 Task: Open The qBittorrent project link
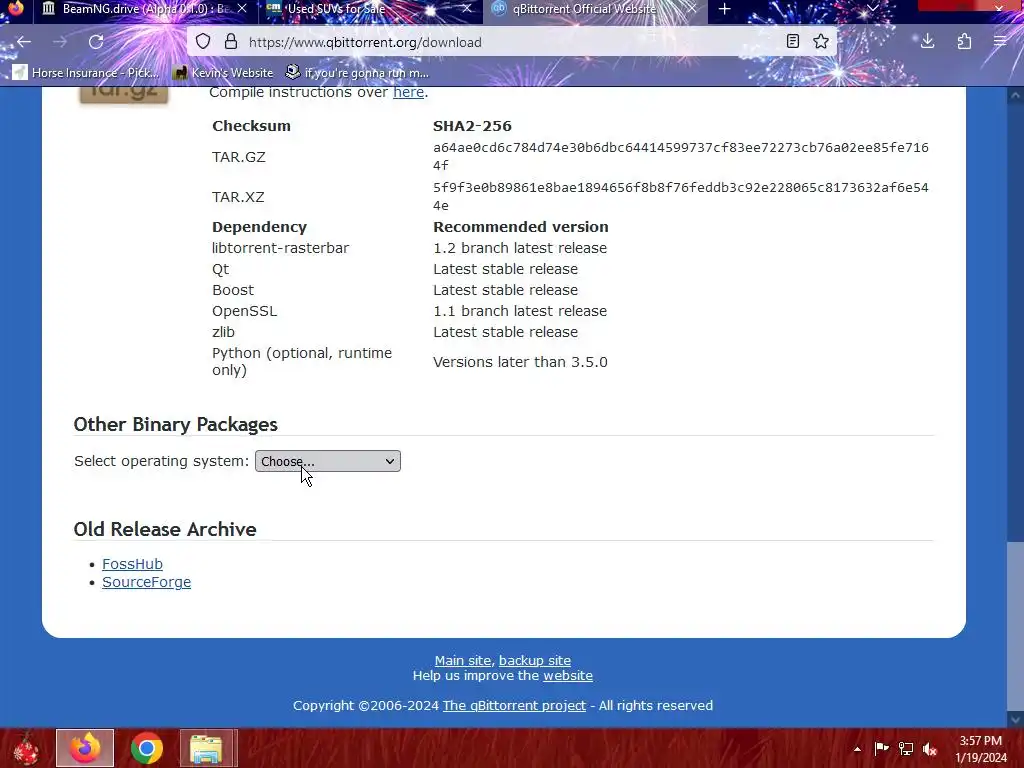coord(514,705)
